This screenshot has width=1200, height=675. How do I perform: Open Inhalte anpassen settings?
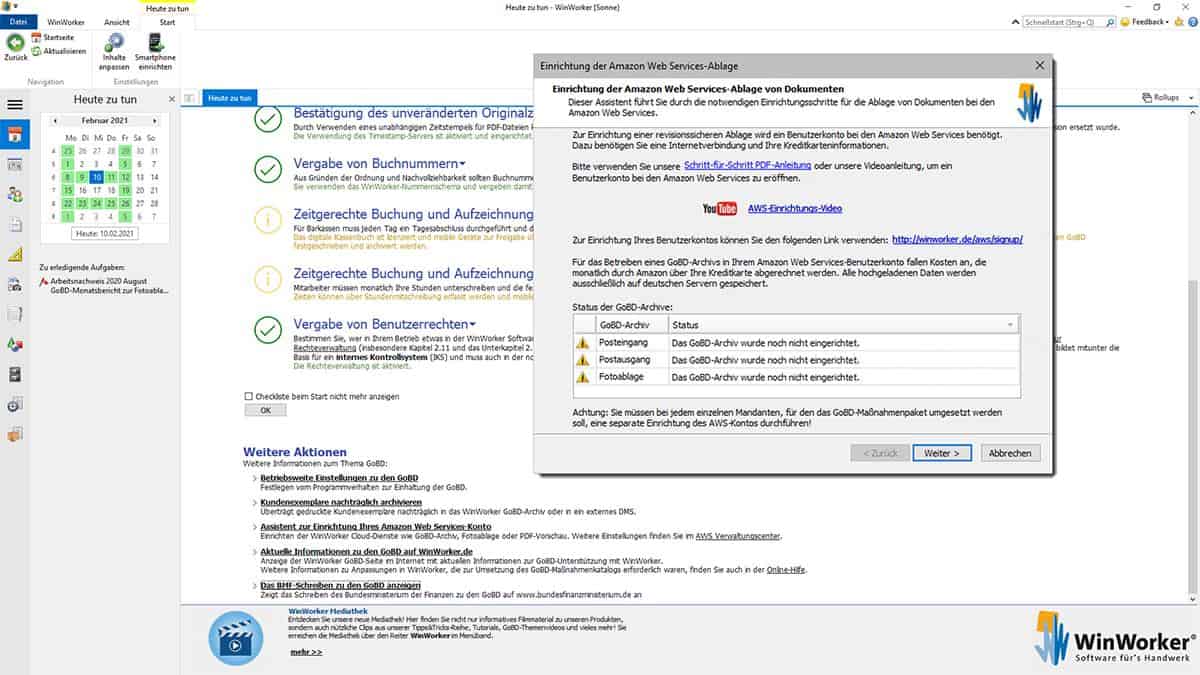point(114,51)
